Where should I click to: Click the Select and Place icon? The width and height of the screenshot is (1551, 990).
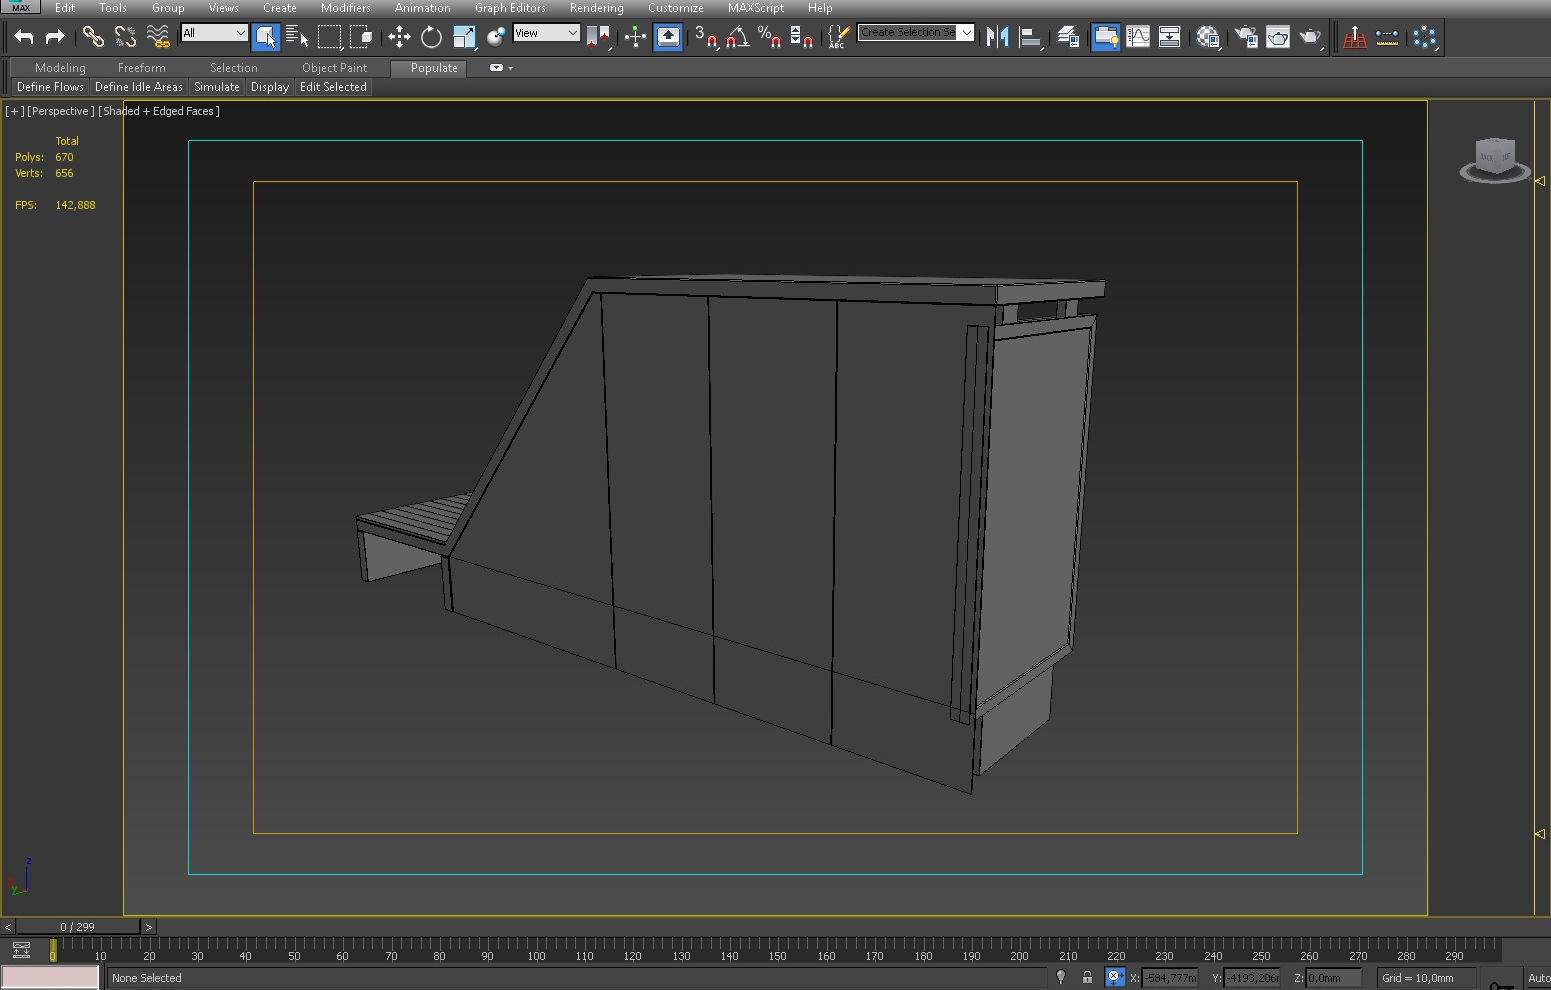496,37
